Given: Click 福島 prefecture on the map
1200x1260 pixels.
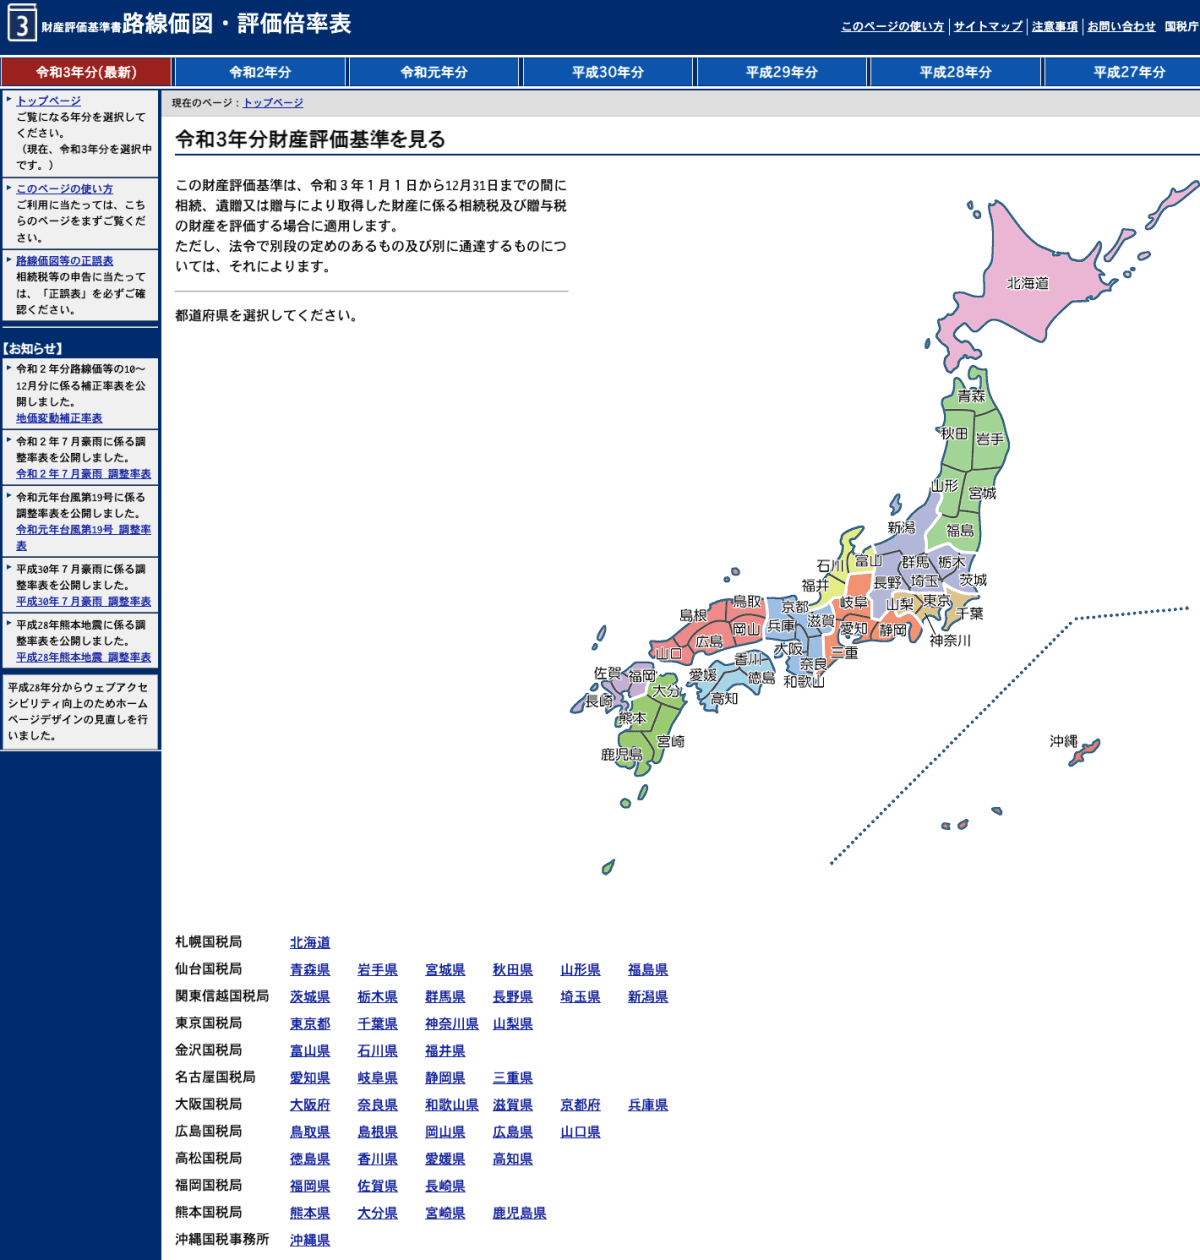Looking at the screenshot, I should click(x=960, y=530).
